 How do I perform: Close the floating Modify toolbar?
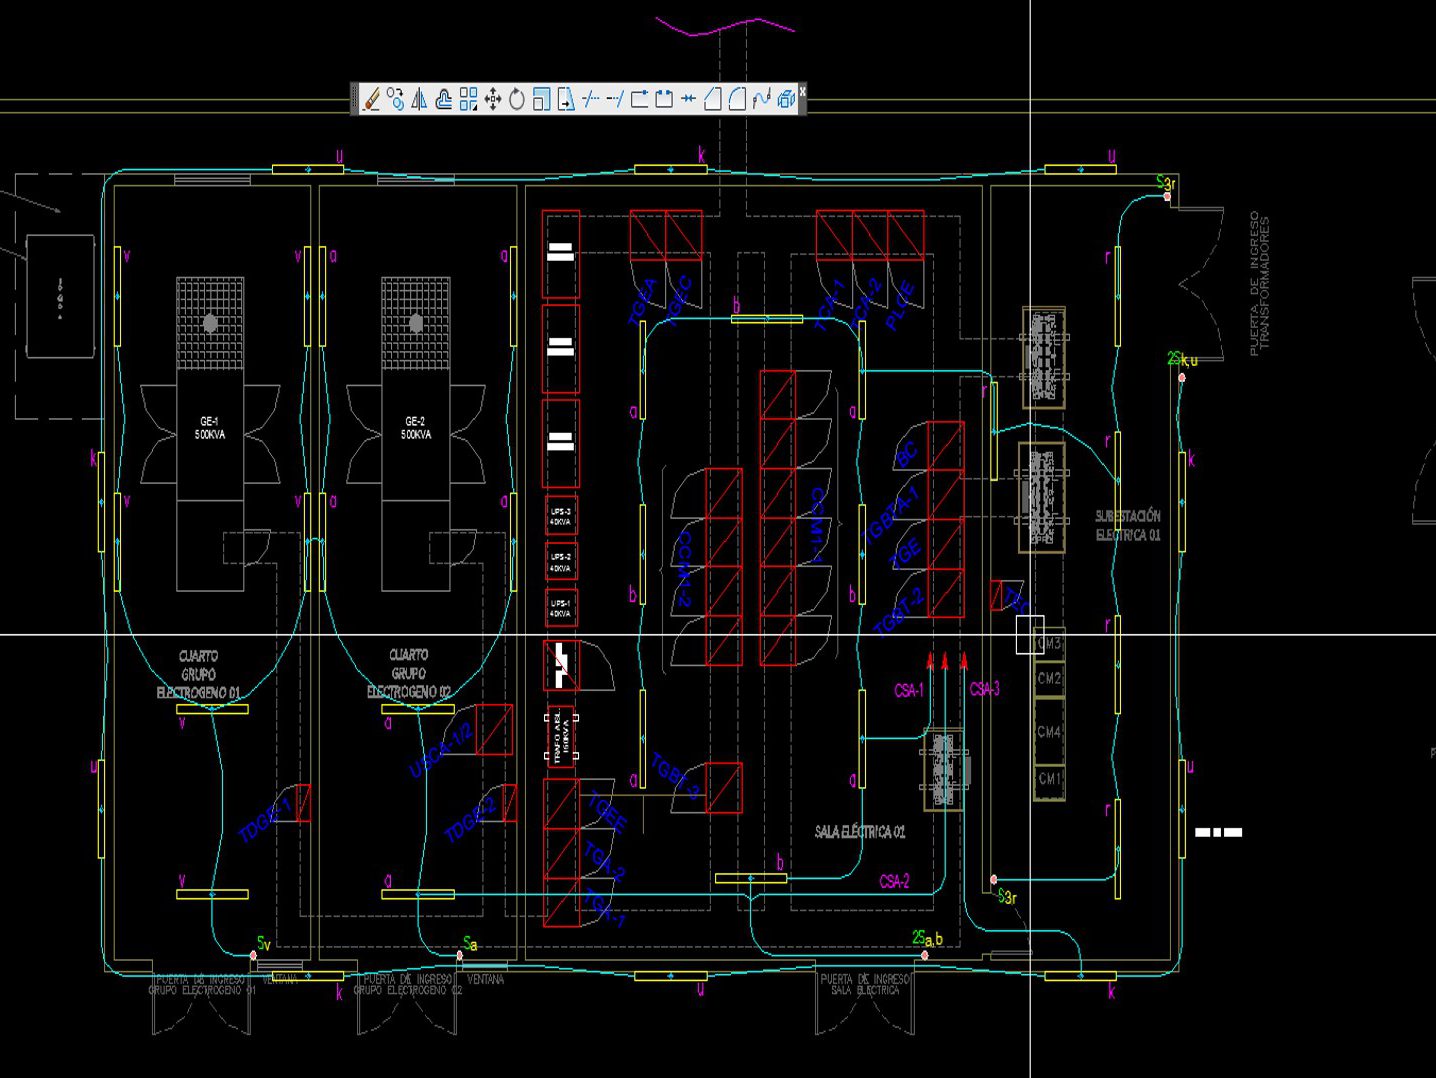point(802,91)
